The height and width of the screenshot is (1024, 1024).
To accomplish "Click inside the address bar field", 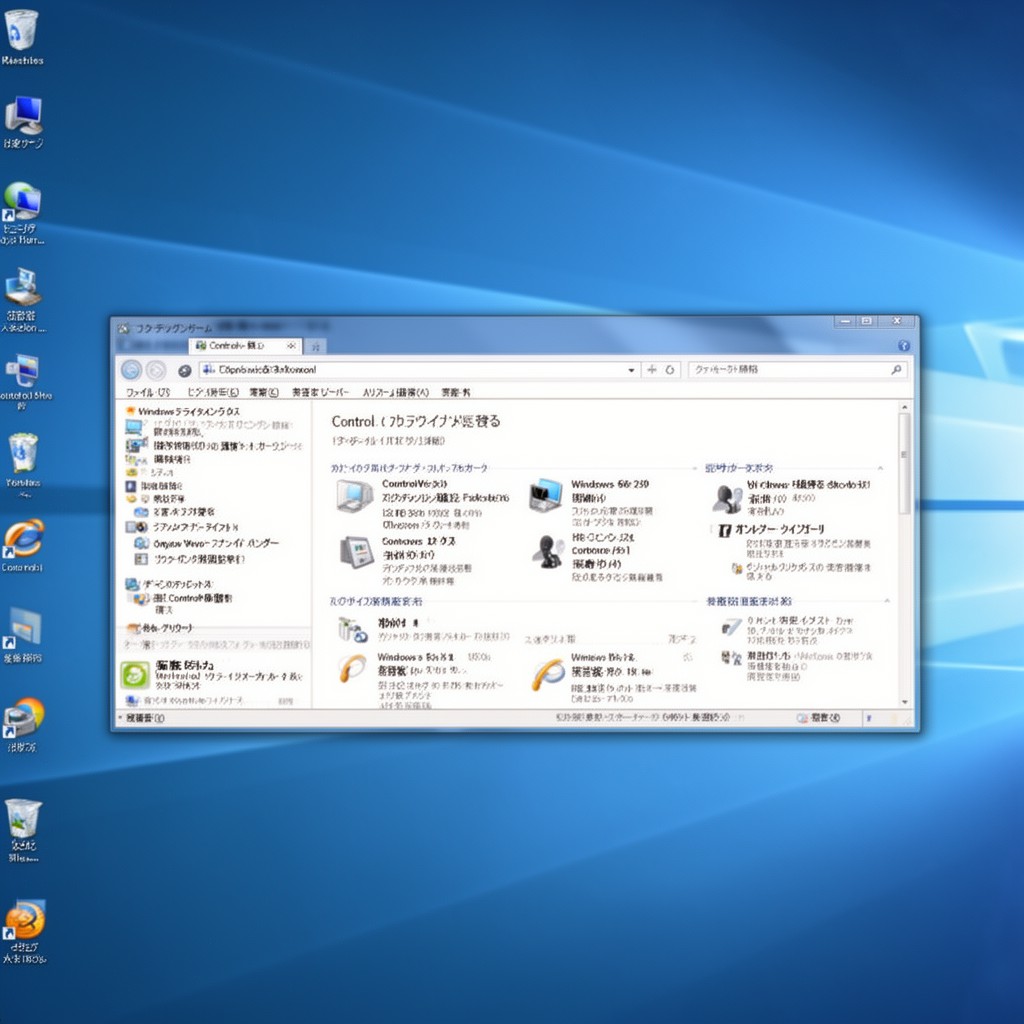I will 418,370.
